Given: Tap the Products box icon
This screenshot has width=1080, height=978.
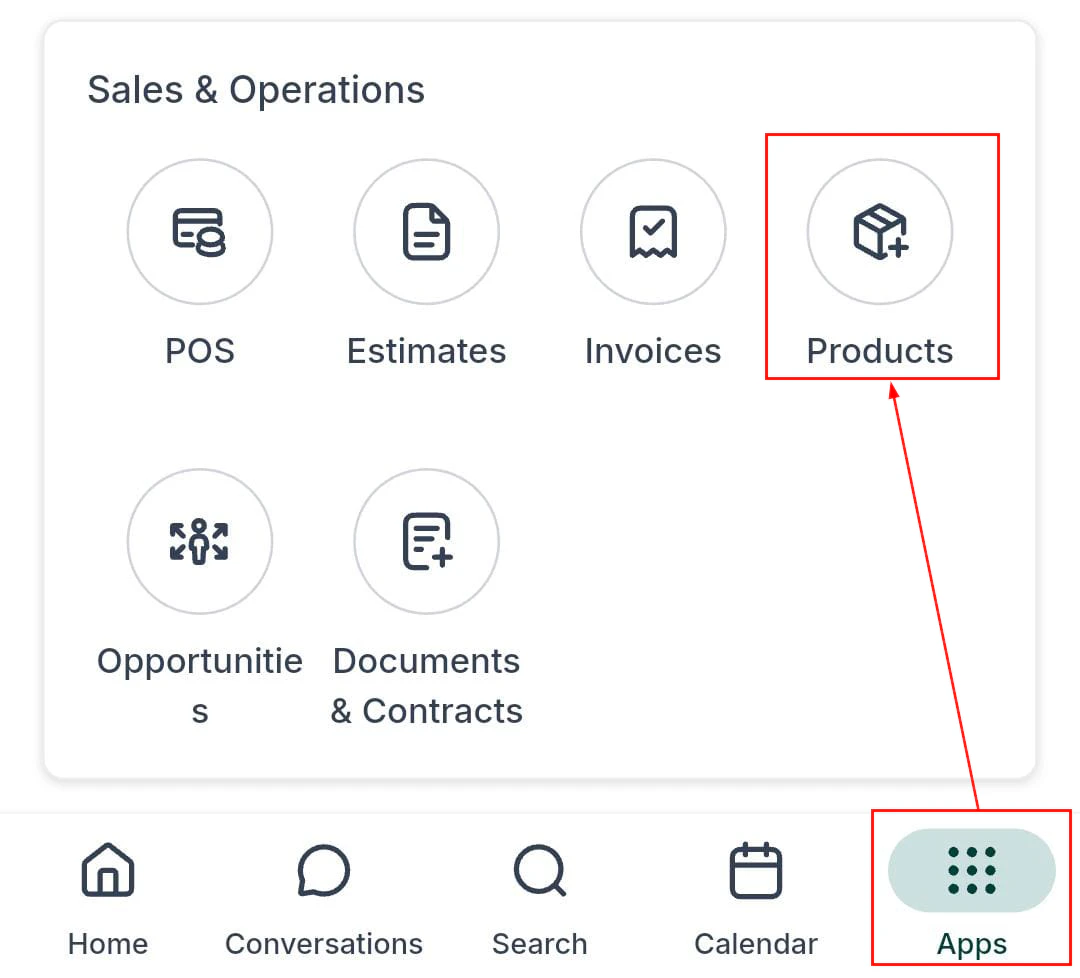Looking at the screenshot, I should pyautogui.click(x=879, y=231).
